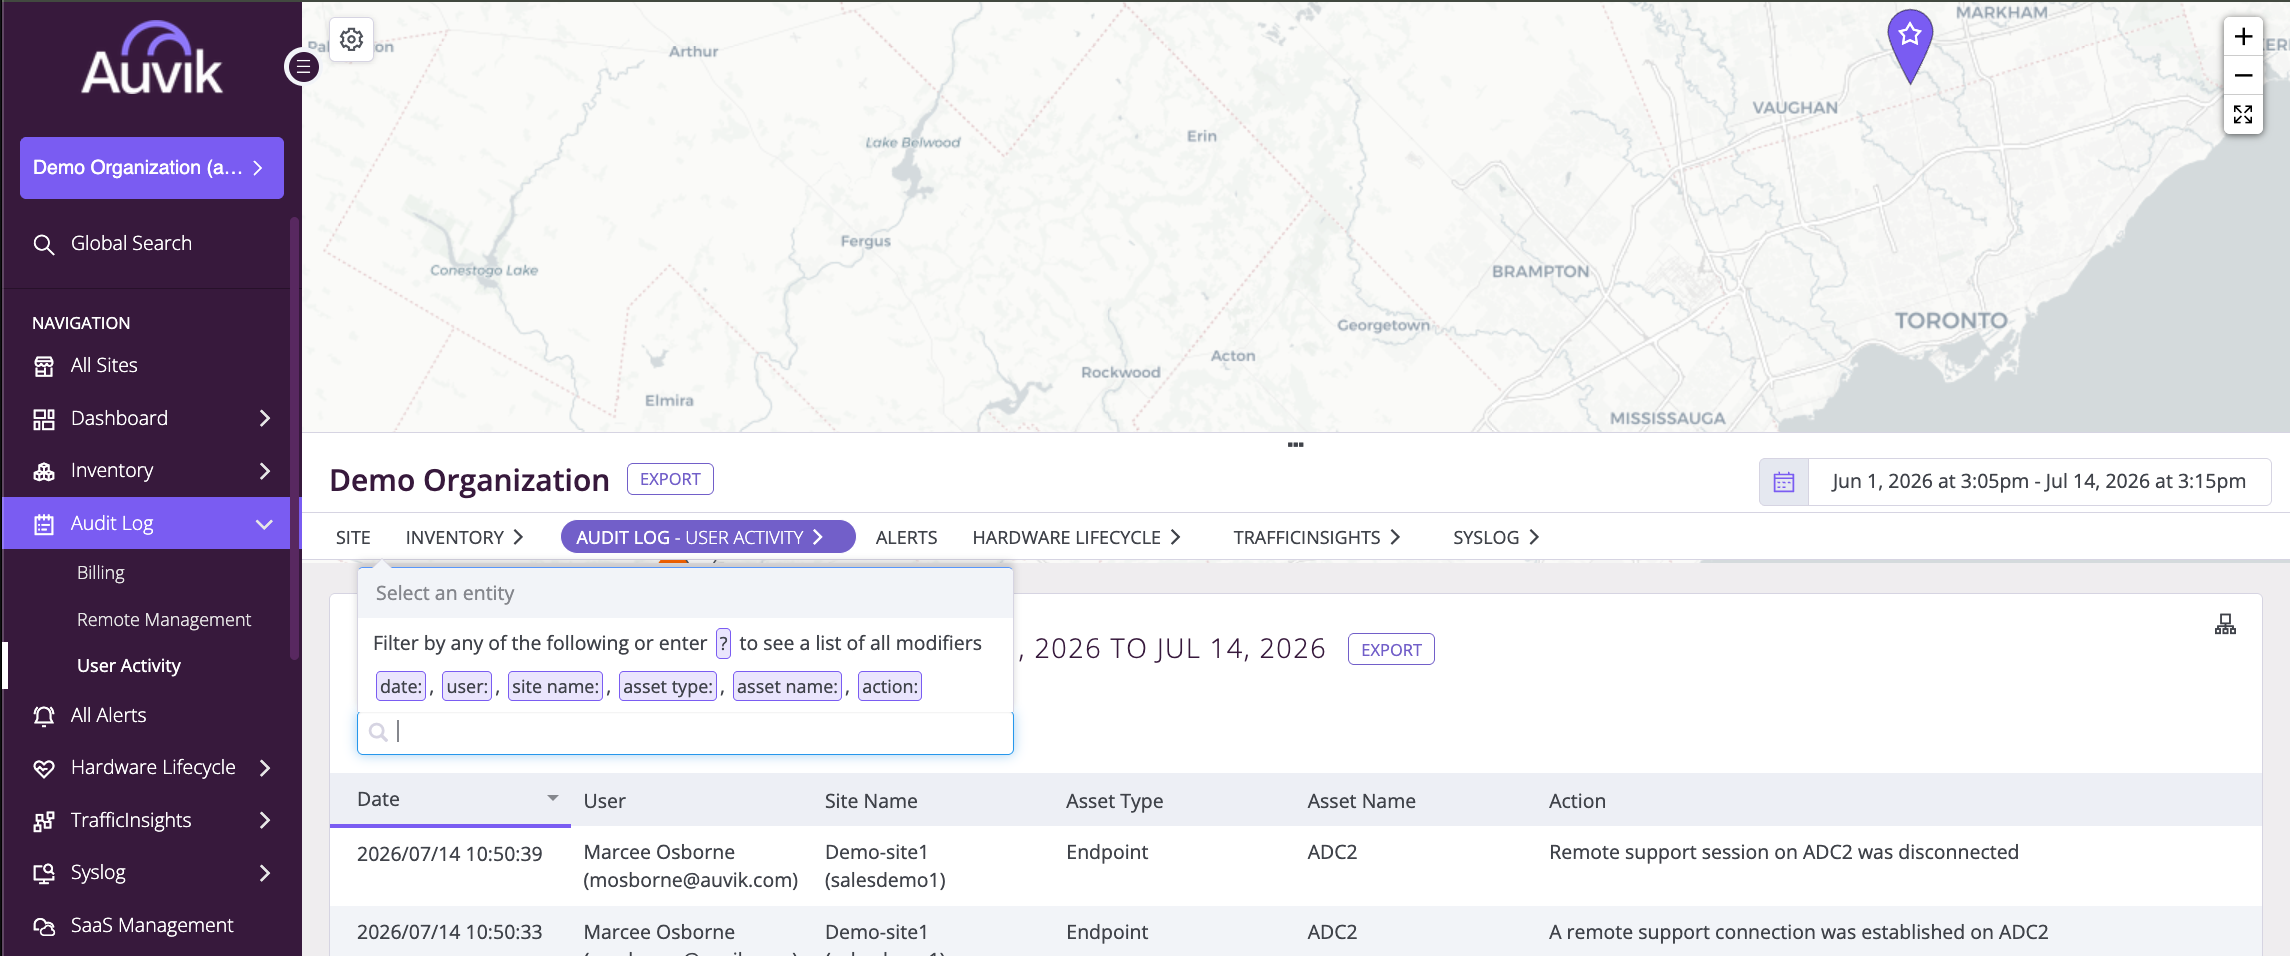Collapse the sidebar with hamburger button
The image size is (2290, 956).
(302, 67)
